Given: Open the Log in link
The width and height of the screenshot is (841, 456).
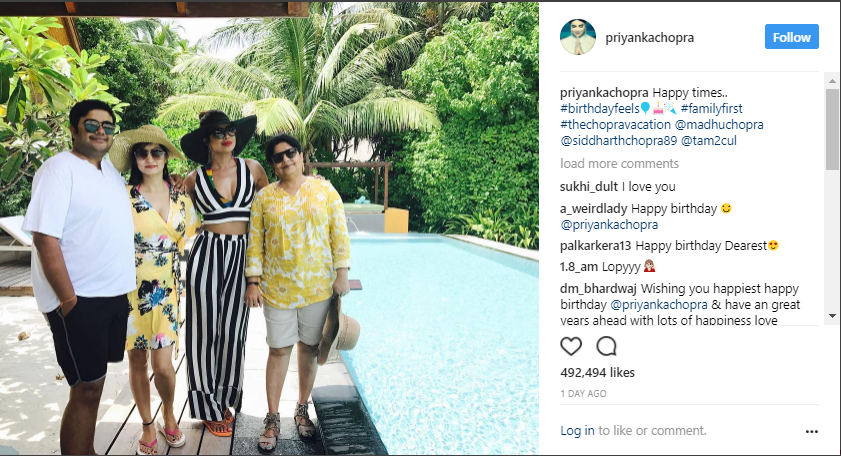Looking at the screenshot, I should (x=577, y=431).
